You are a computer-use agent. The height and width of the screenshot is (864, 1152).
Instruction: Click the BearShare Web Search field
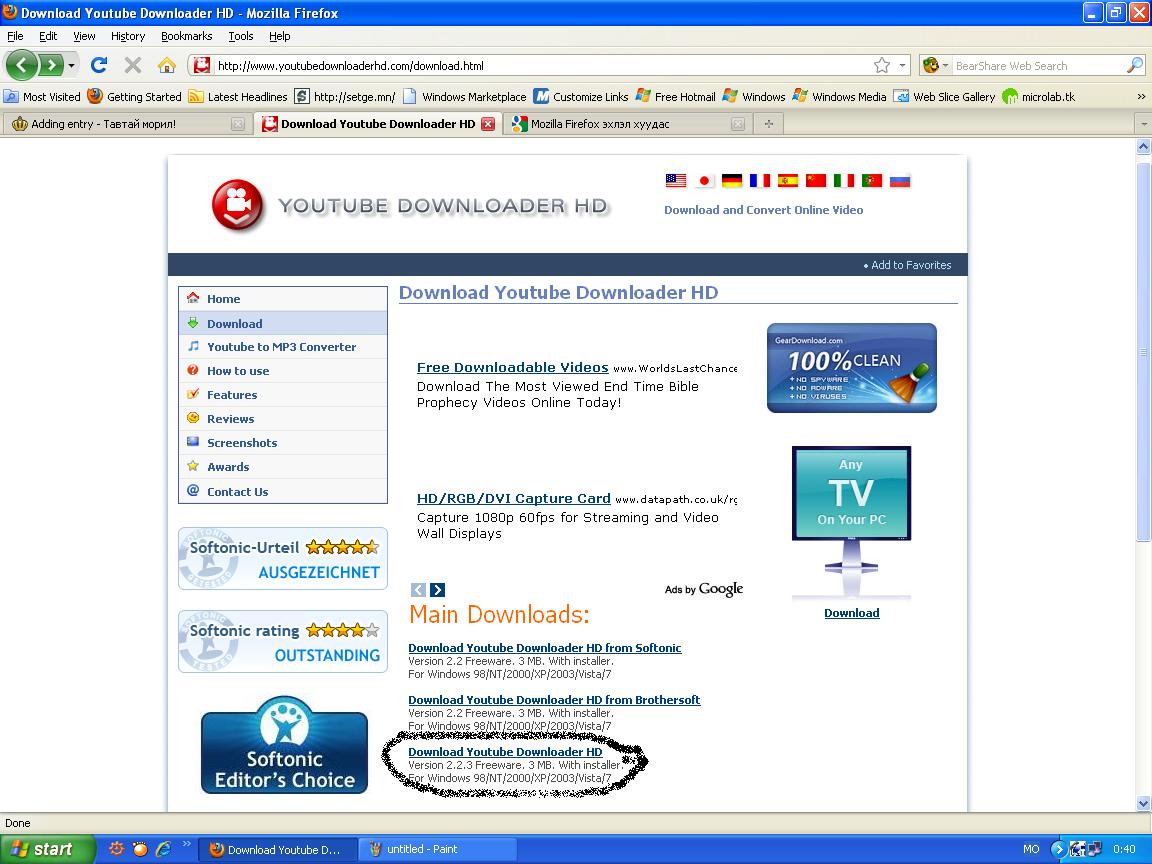pos(1039,65)
